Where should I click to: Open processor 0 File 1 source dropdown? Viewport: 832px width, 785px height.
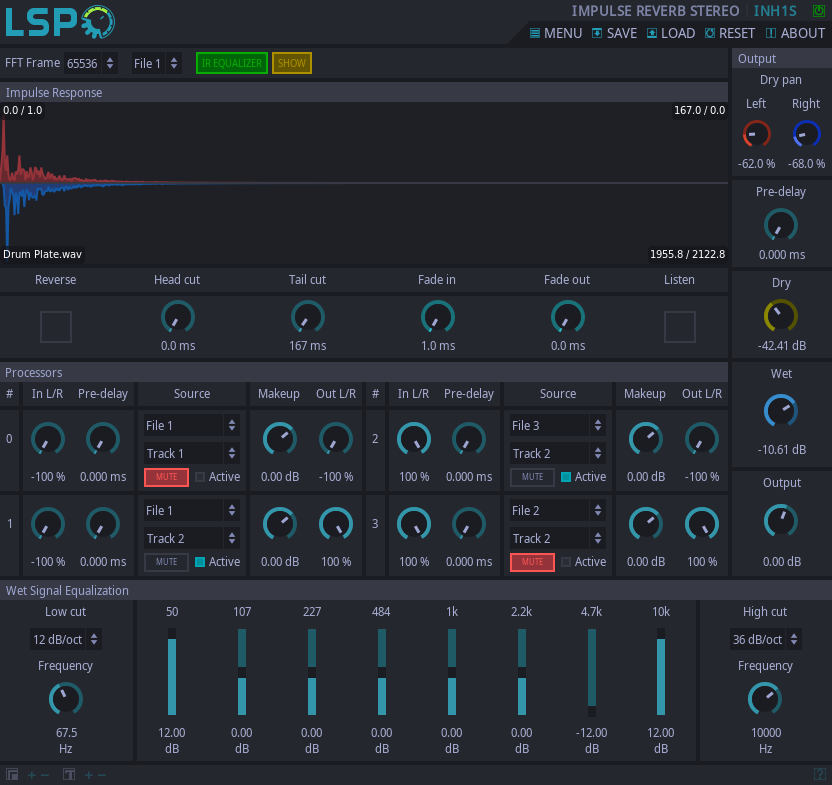[192, 425]
